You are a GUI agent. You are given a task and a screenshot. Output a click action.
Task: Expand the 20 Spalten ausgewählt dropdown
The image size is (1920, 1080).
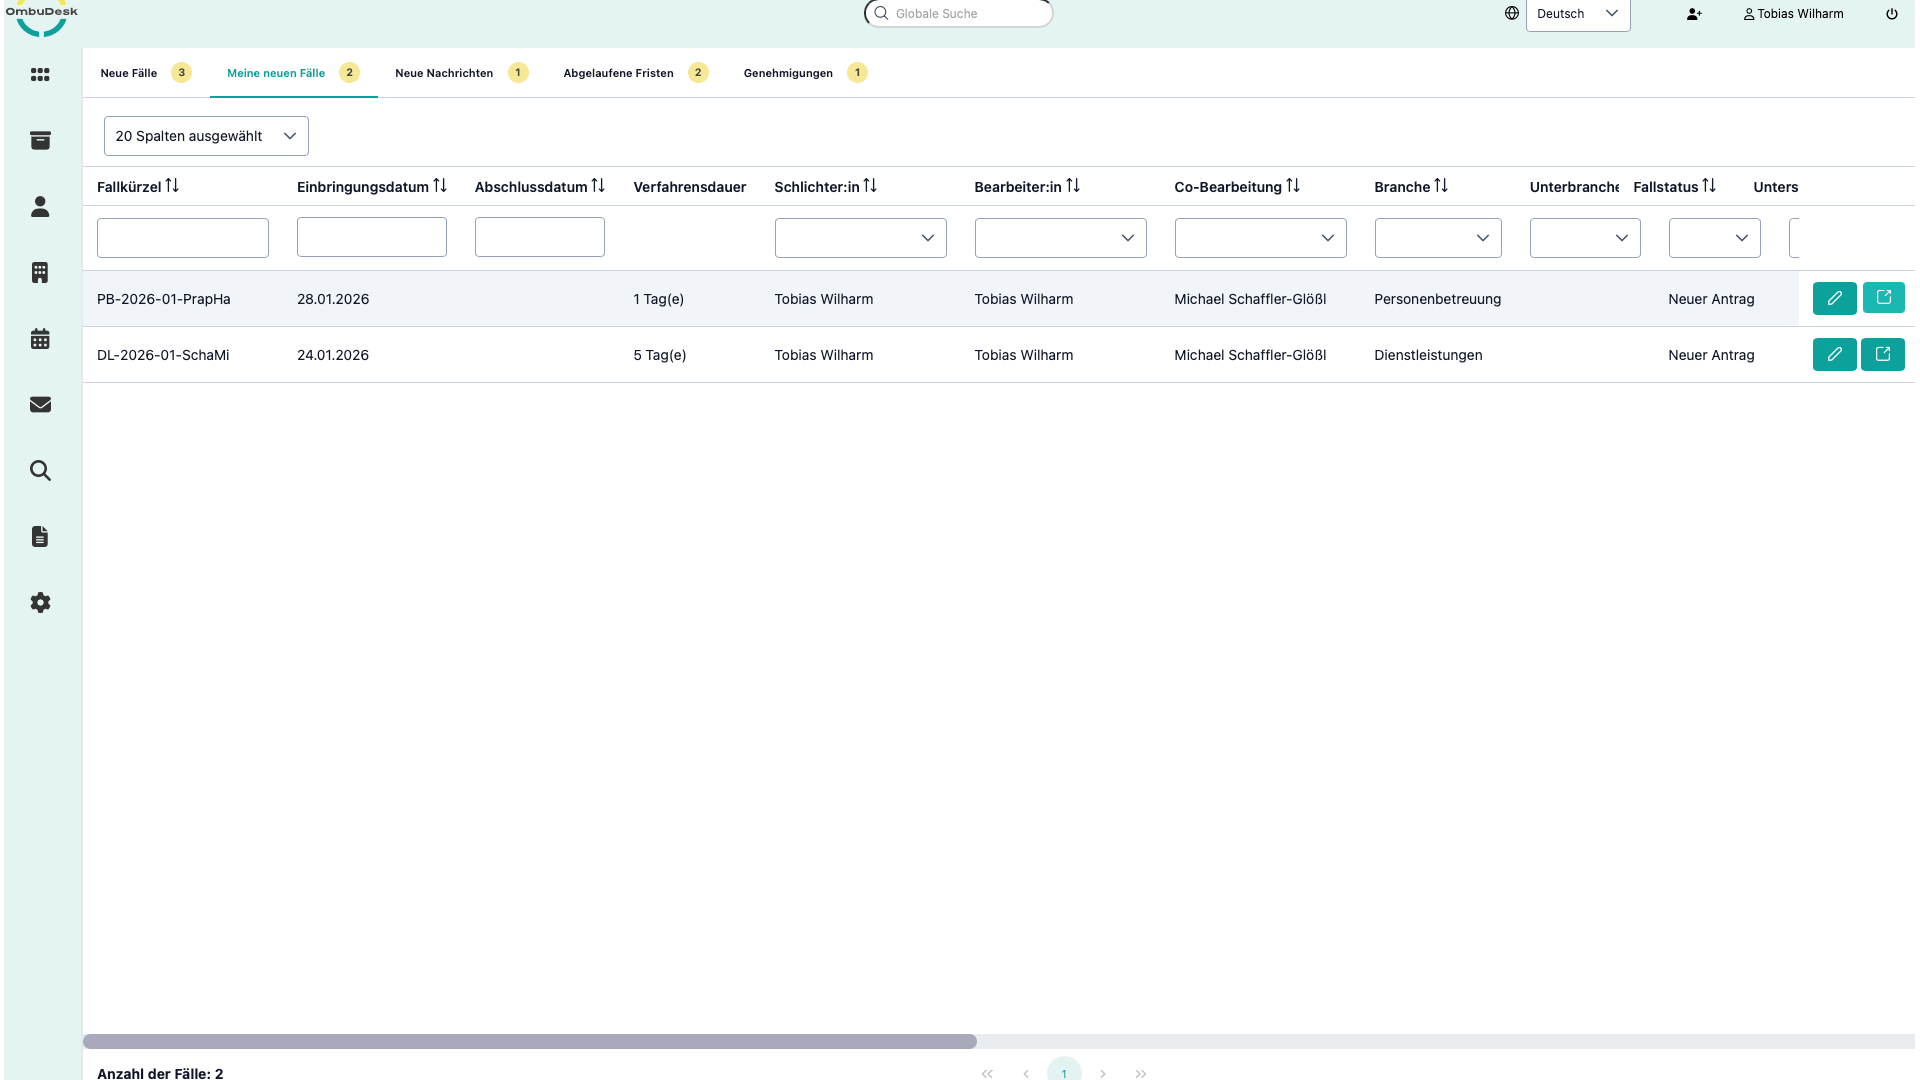pyautogui.click(x=206, y=136)
